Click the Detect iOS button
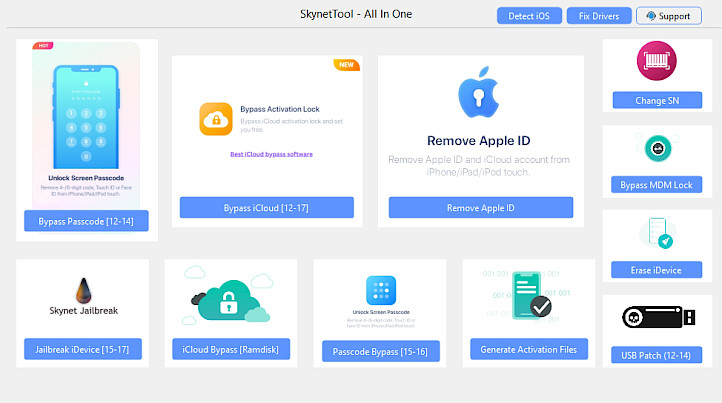Screen dimensions: 722x403 529,16
